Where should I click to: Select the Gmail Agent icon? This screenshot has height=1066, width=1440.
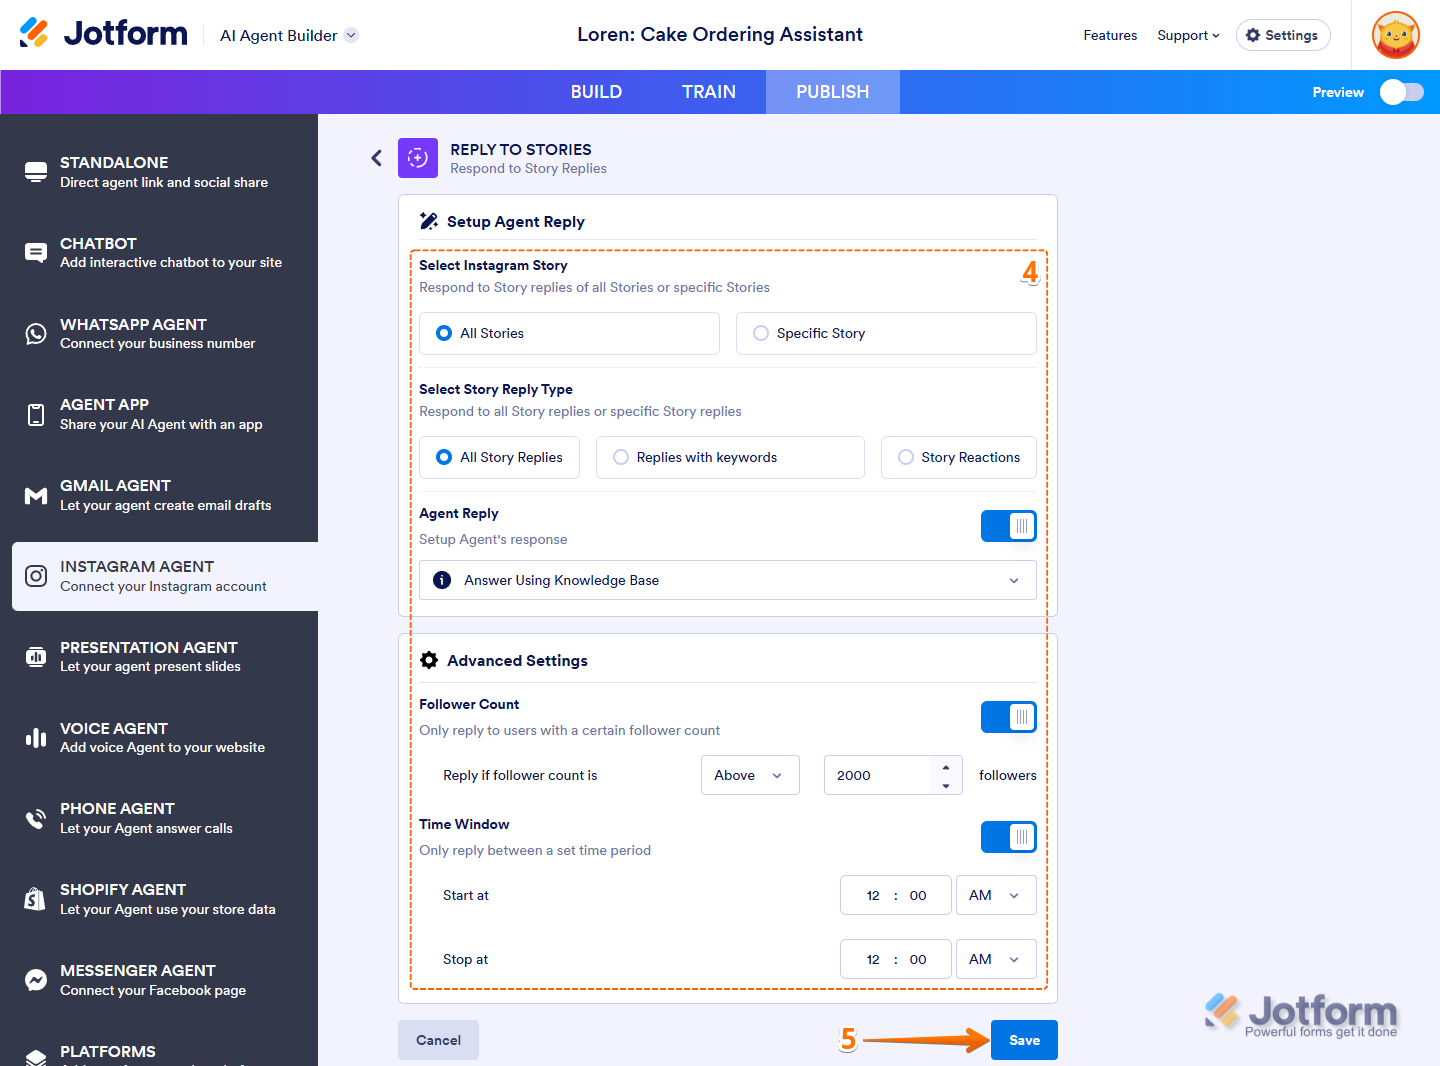36,496
